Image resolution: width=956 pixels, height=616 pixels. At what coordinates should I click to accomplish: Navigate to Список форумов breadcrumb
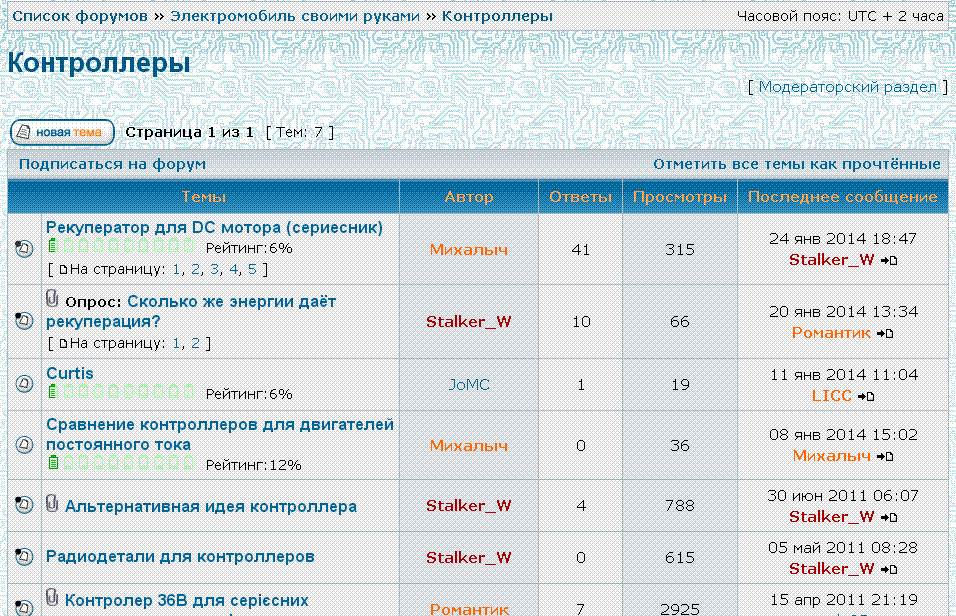tap(79, 16)
